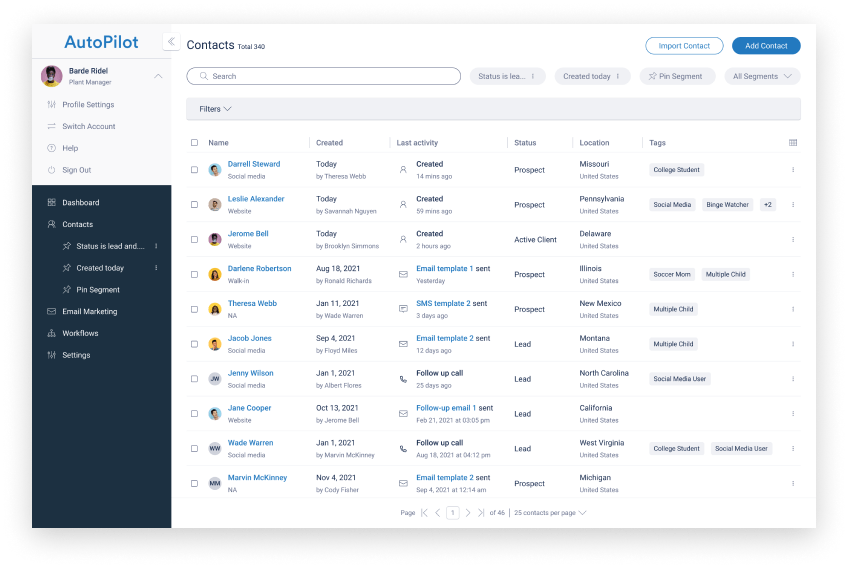
Task: Click Darlene Robertson's avatar
Action: pyautogui.click(x=215, y=274)
